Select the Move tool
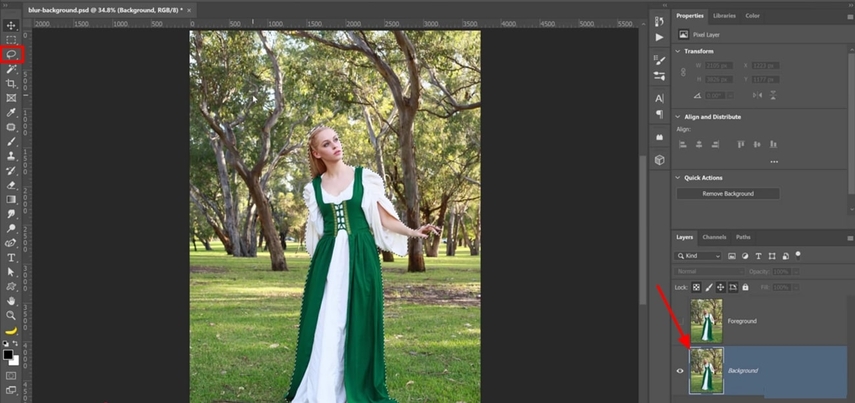855x403 pixels. (x=12, y=25)
